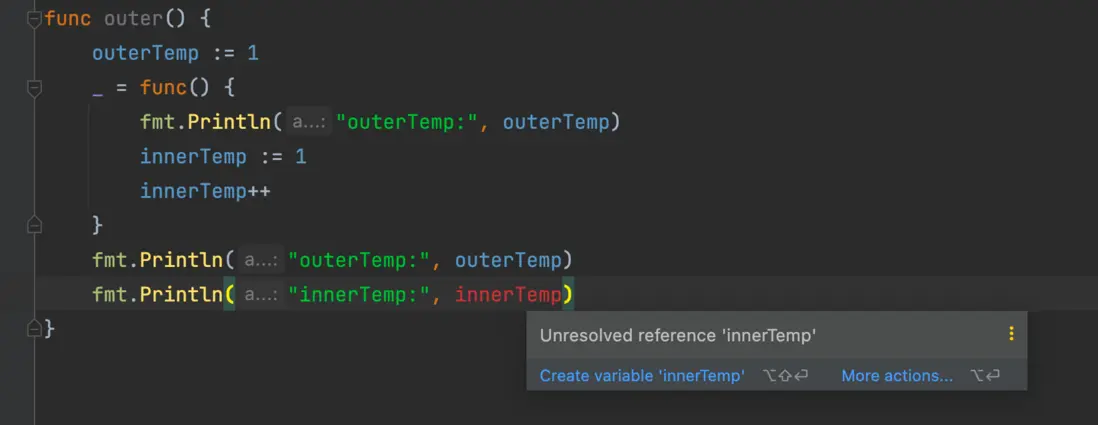Collapse the anonymous func fold marker

(x=35, y=88)
